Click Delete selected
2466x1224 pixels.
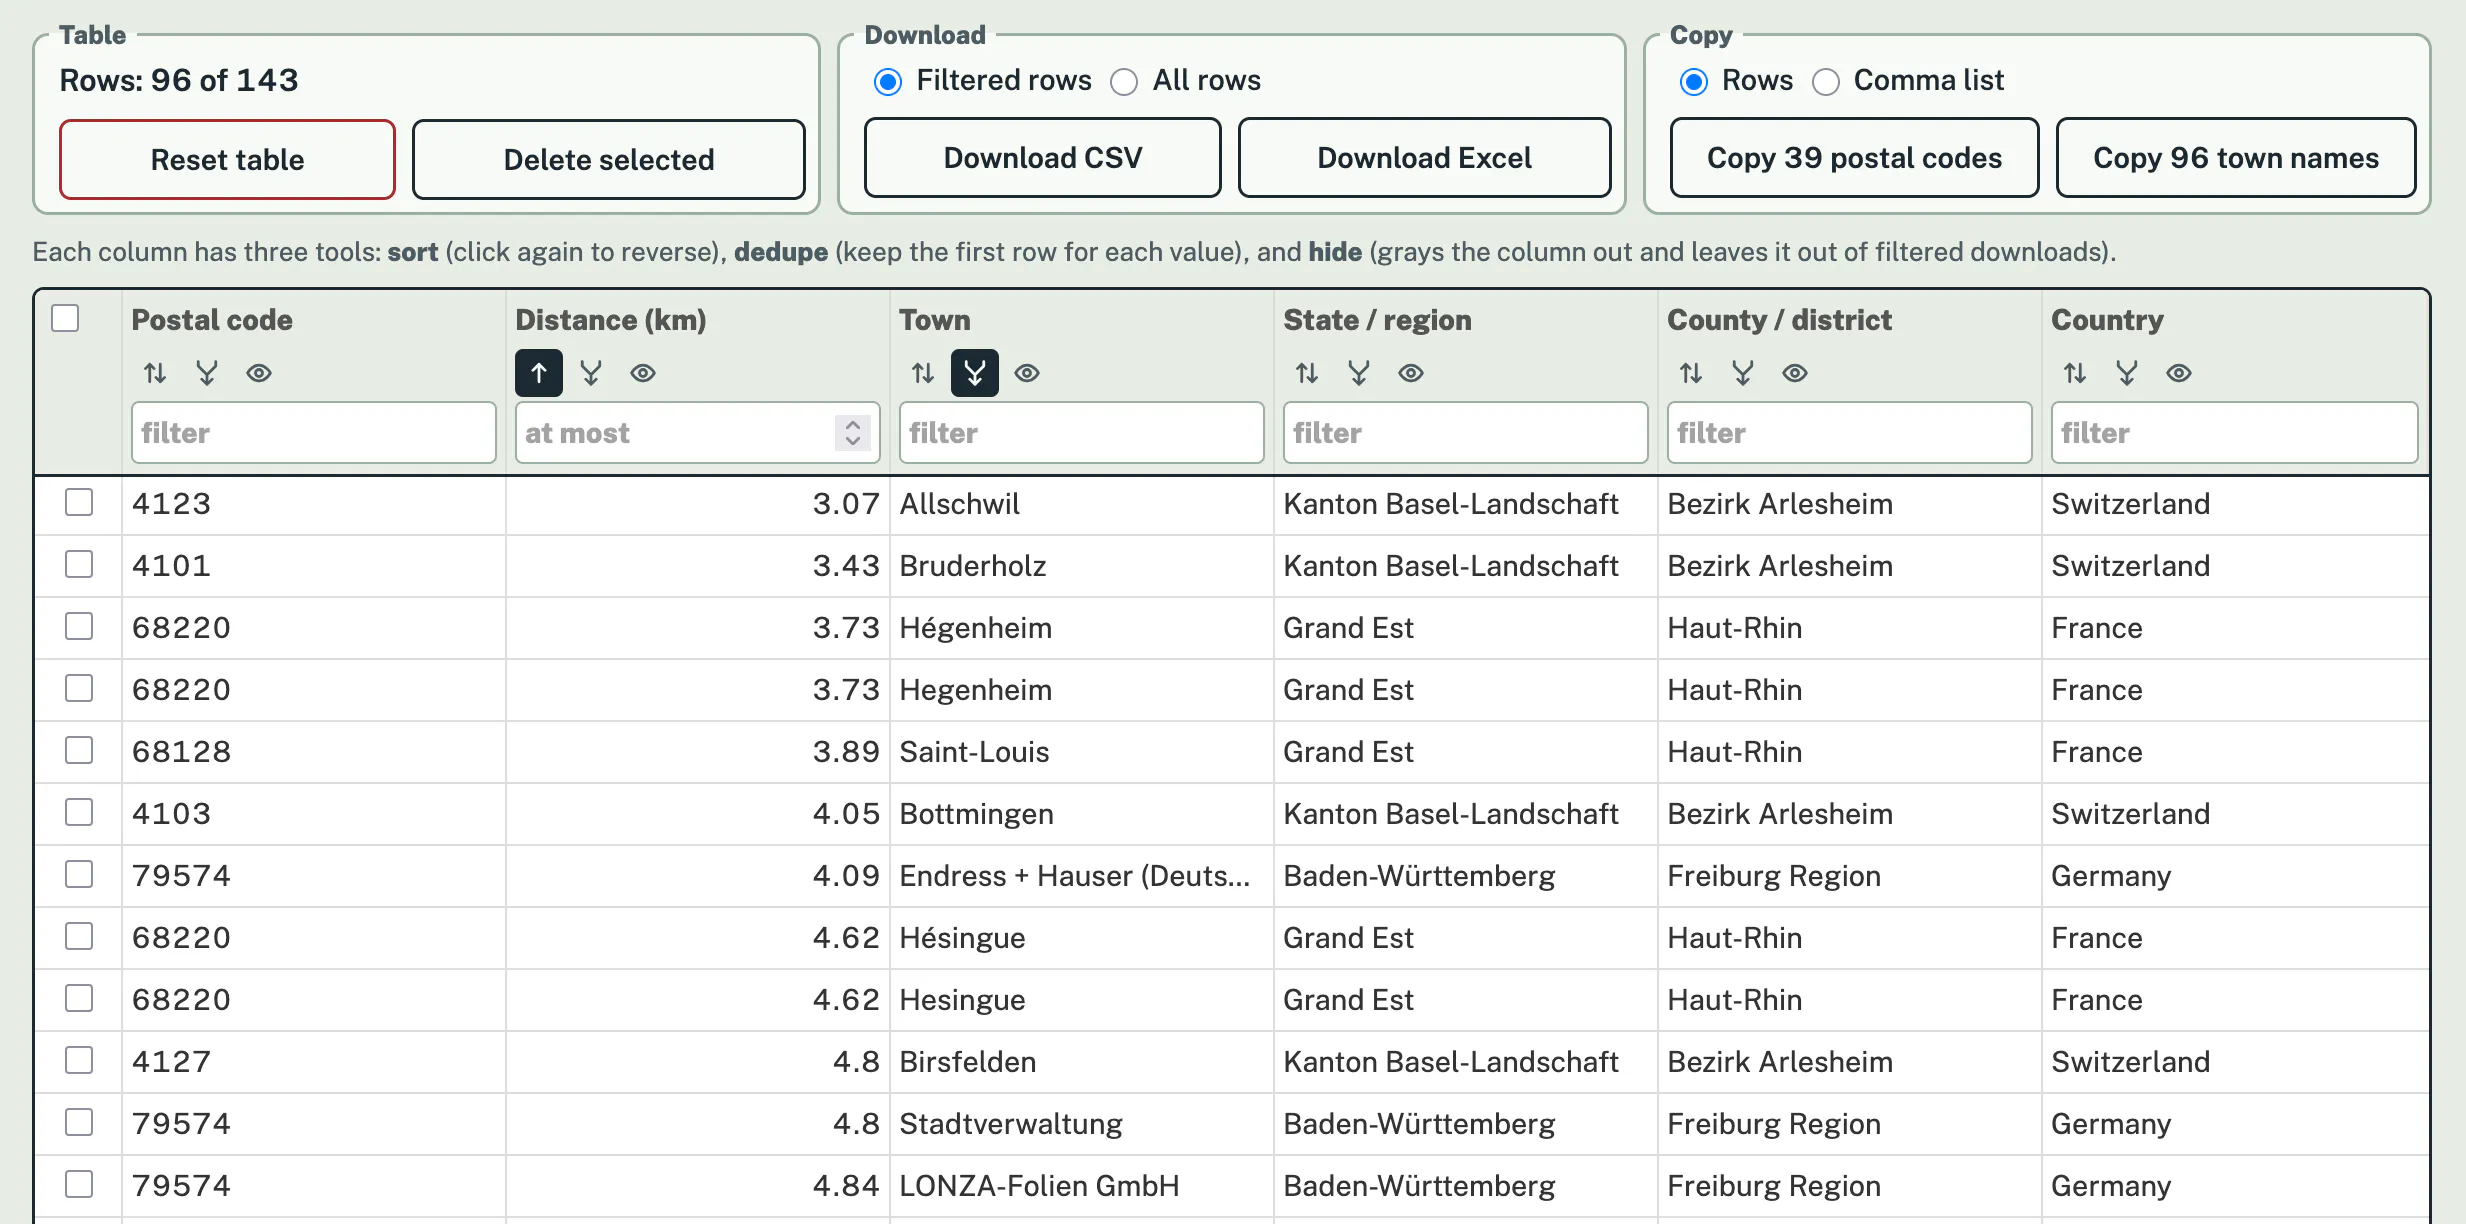[x=609, y=159]
